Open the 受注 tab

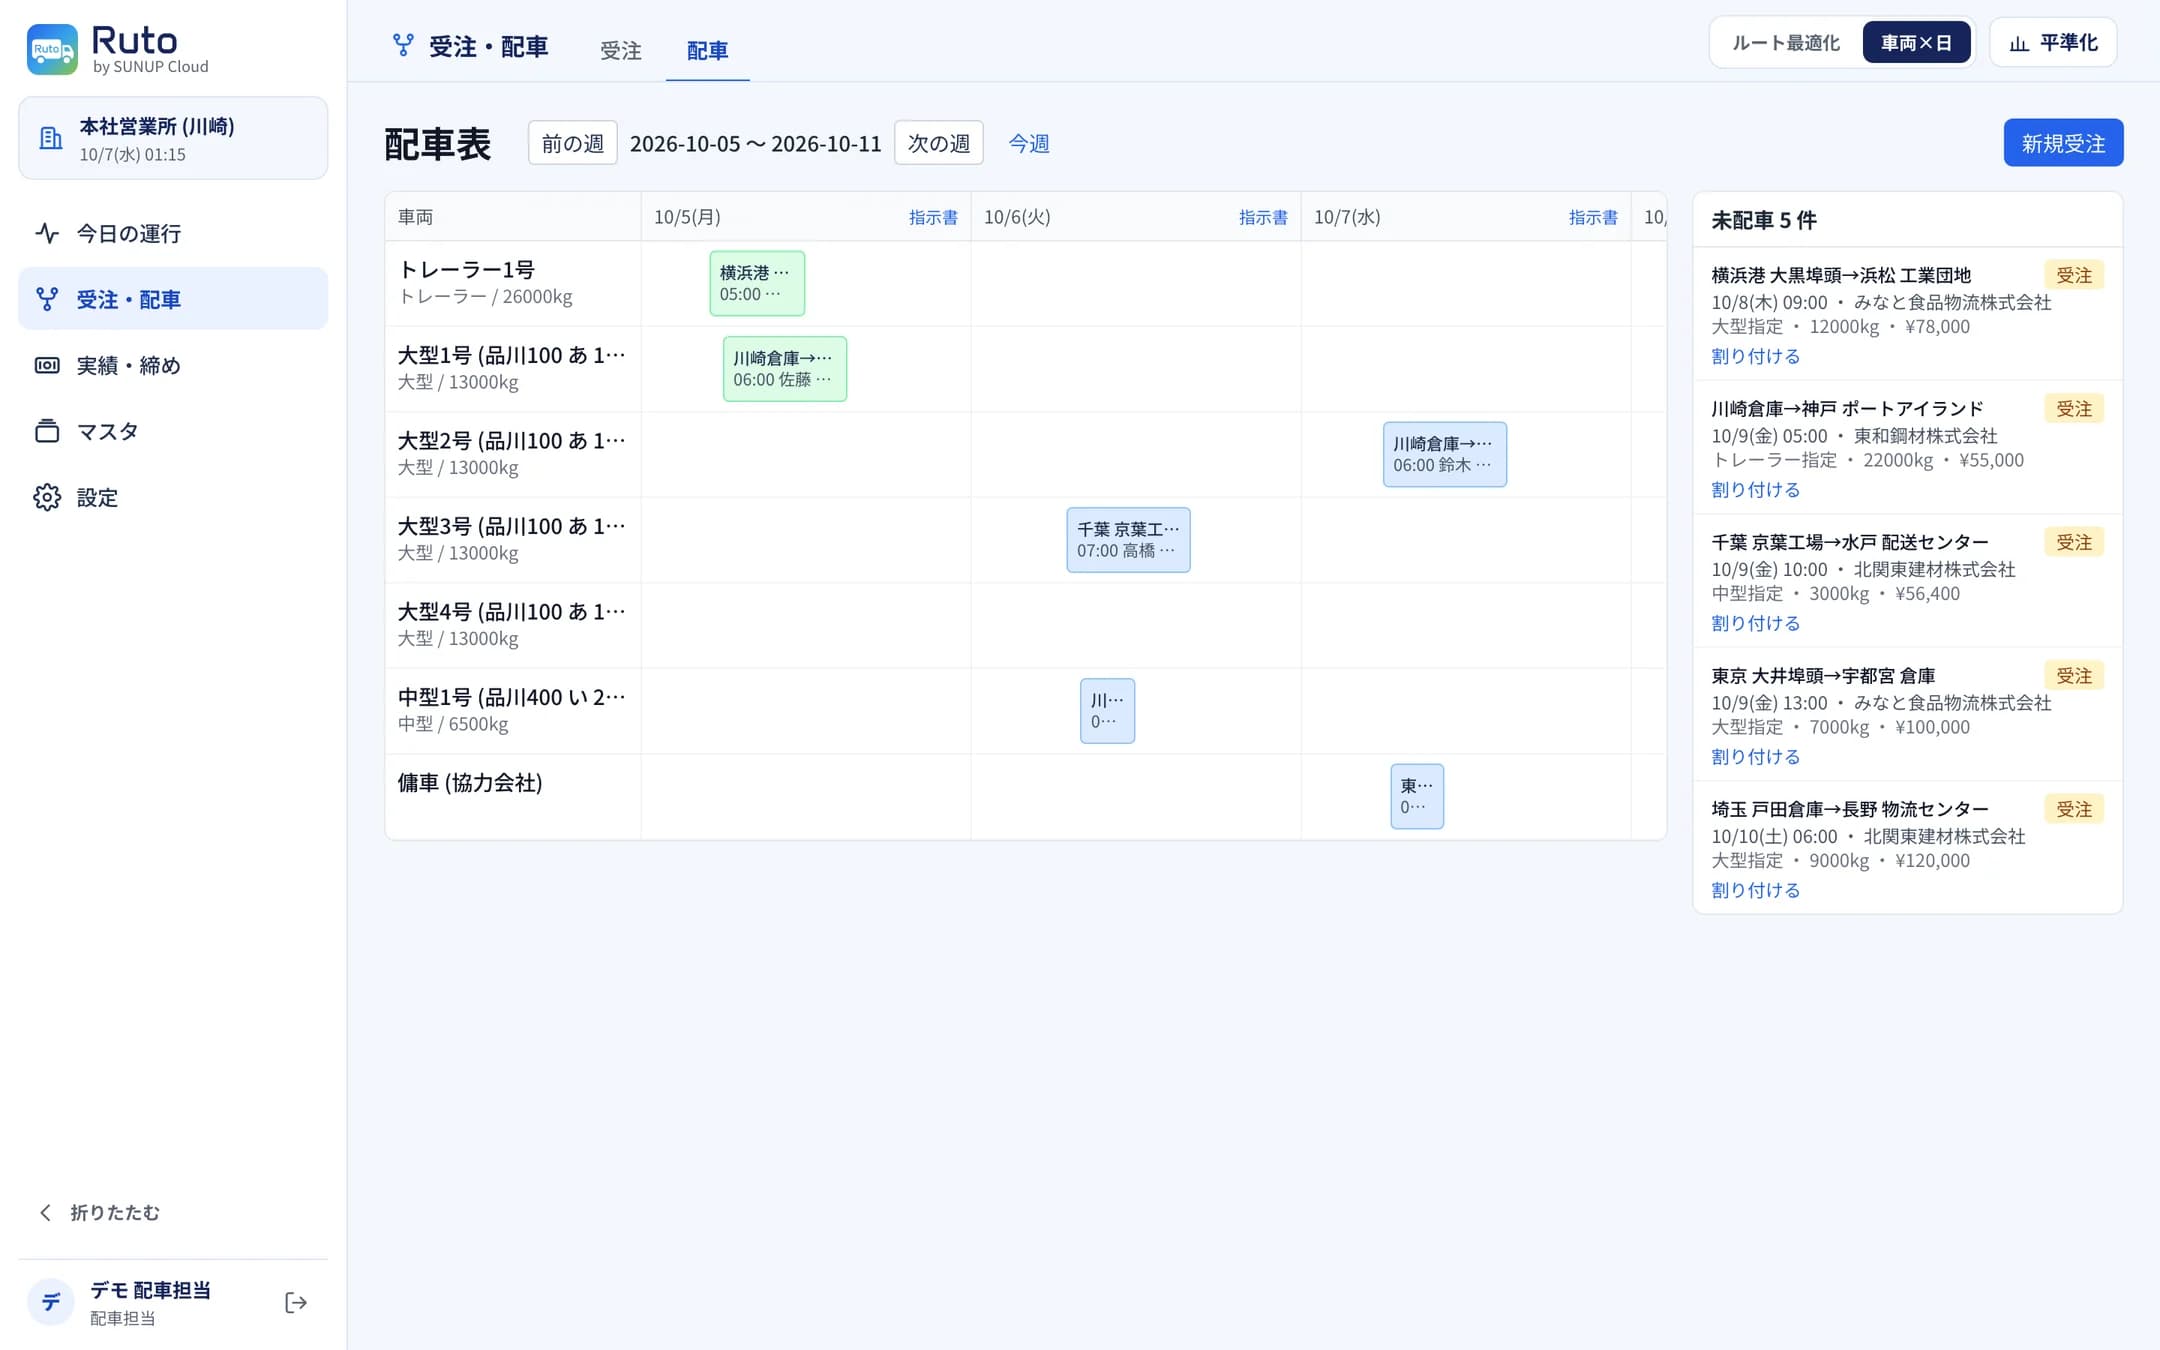[621, 50]
